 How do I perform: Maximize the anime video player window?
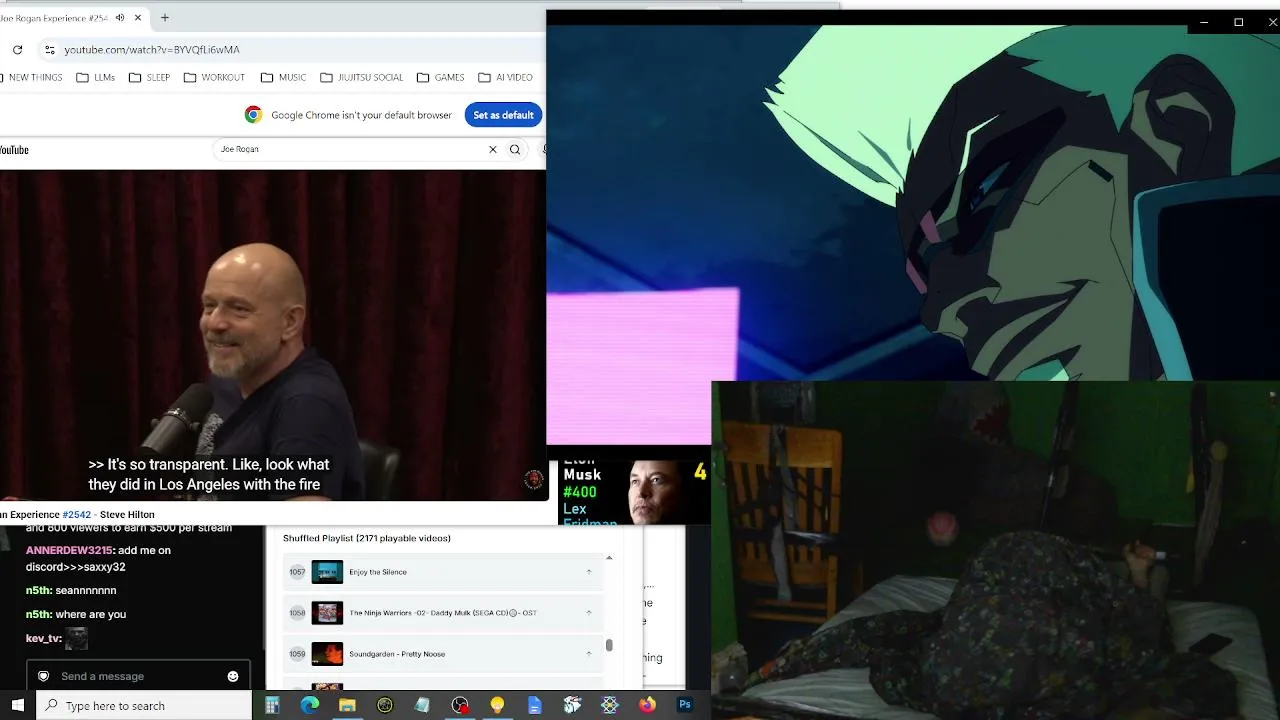1238,22
